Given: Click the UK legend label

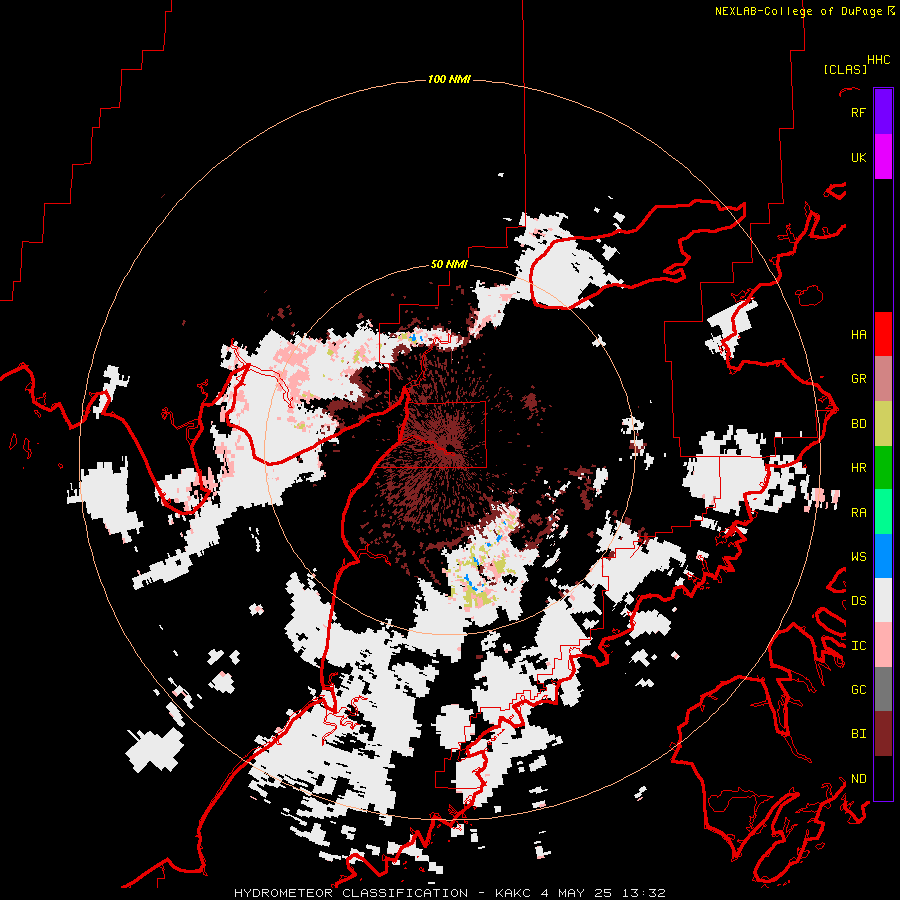Looking at the screenshot, I should point(858,157).
